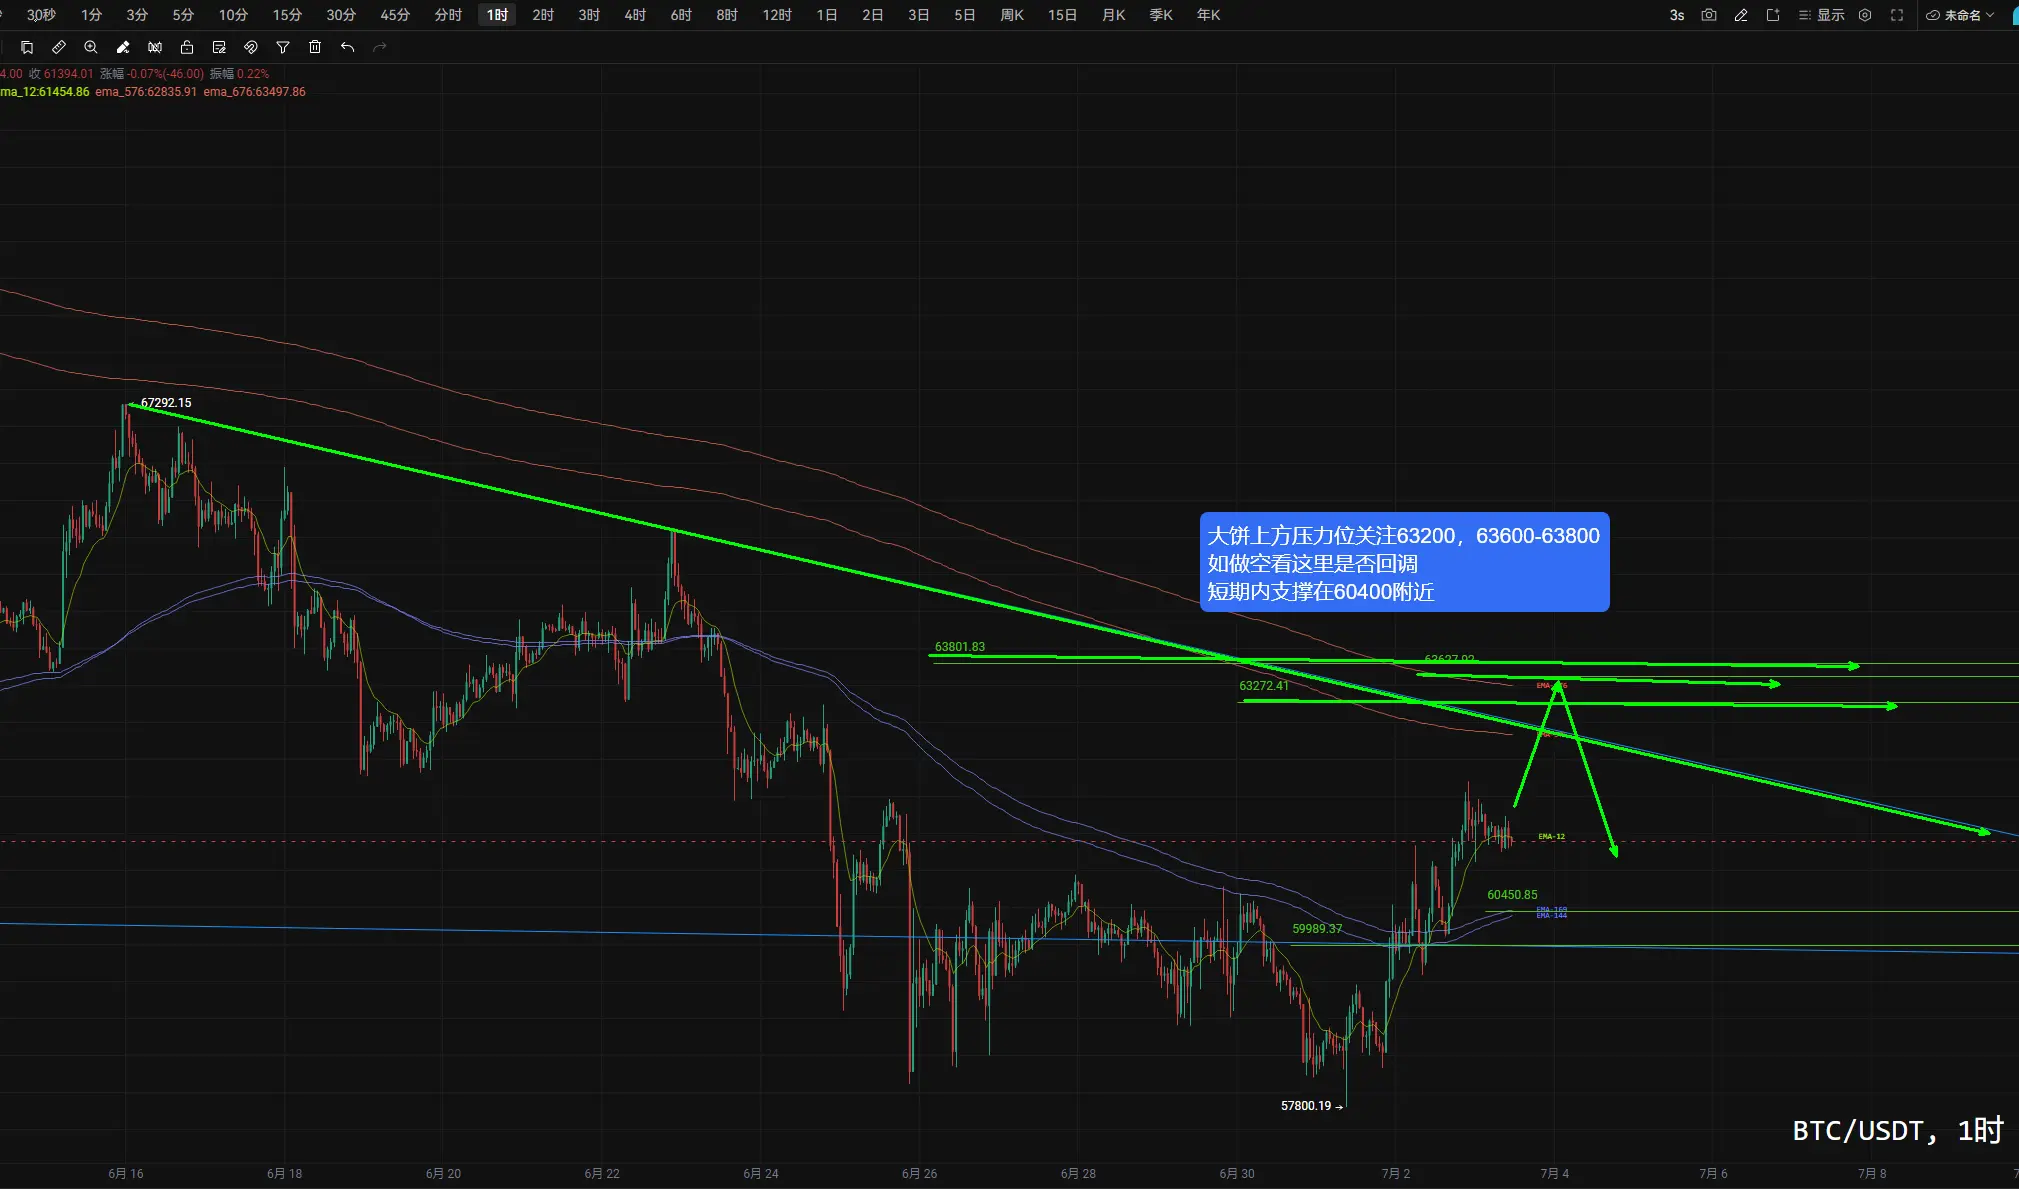Switch to 1日 timeframe
This screenshot has width=2019, height=1189.
tap(828, 15)
